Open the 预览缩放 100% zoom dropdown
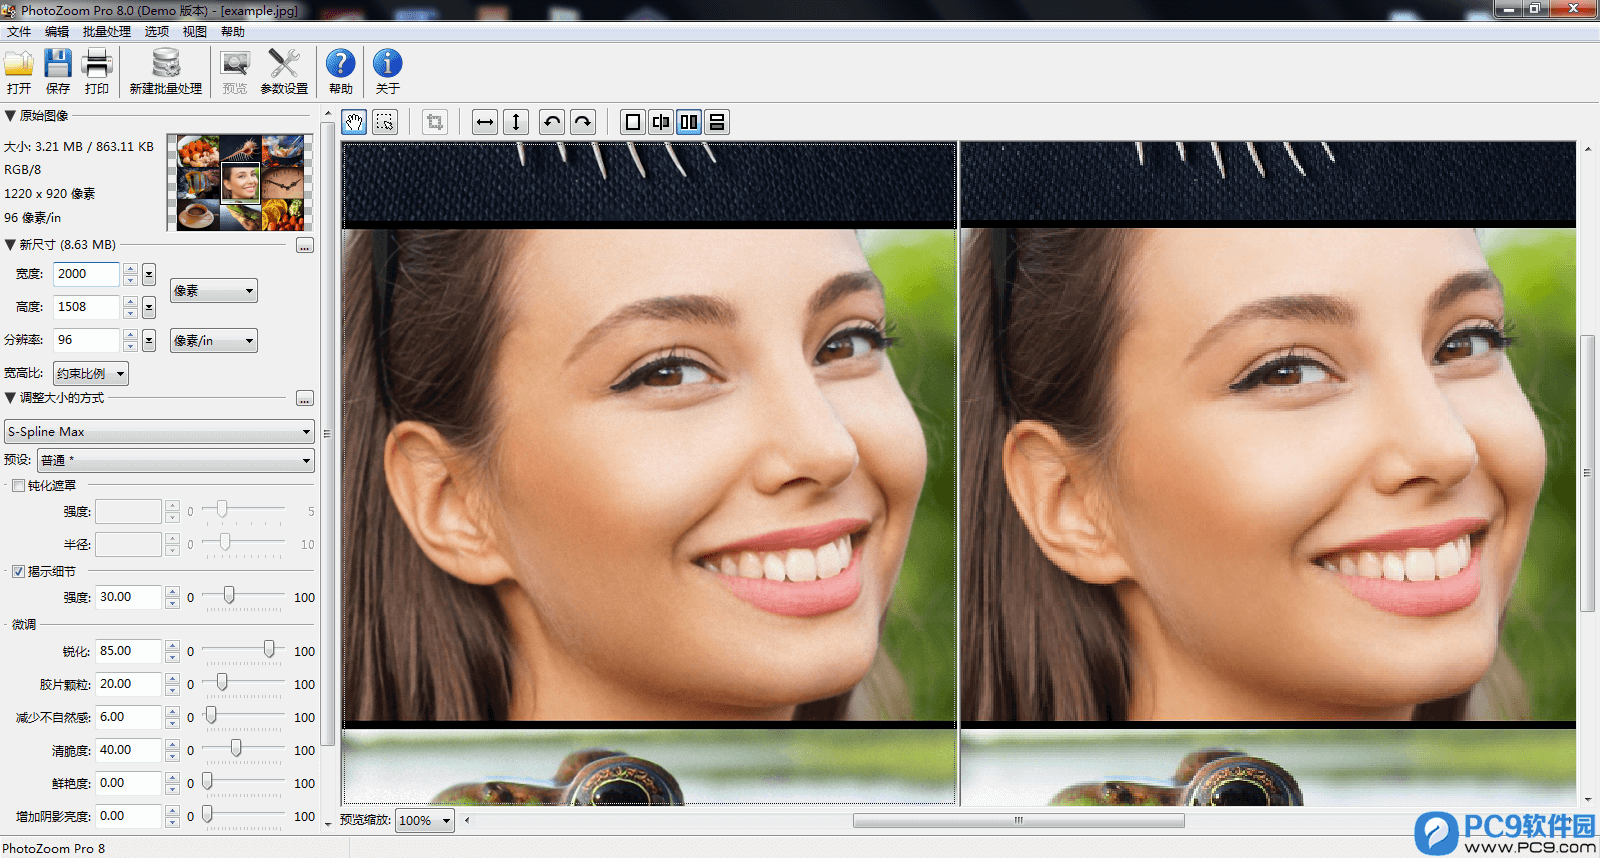 (425, 821)
